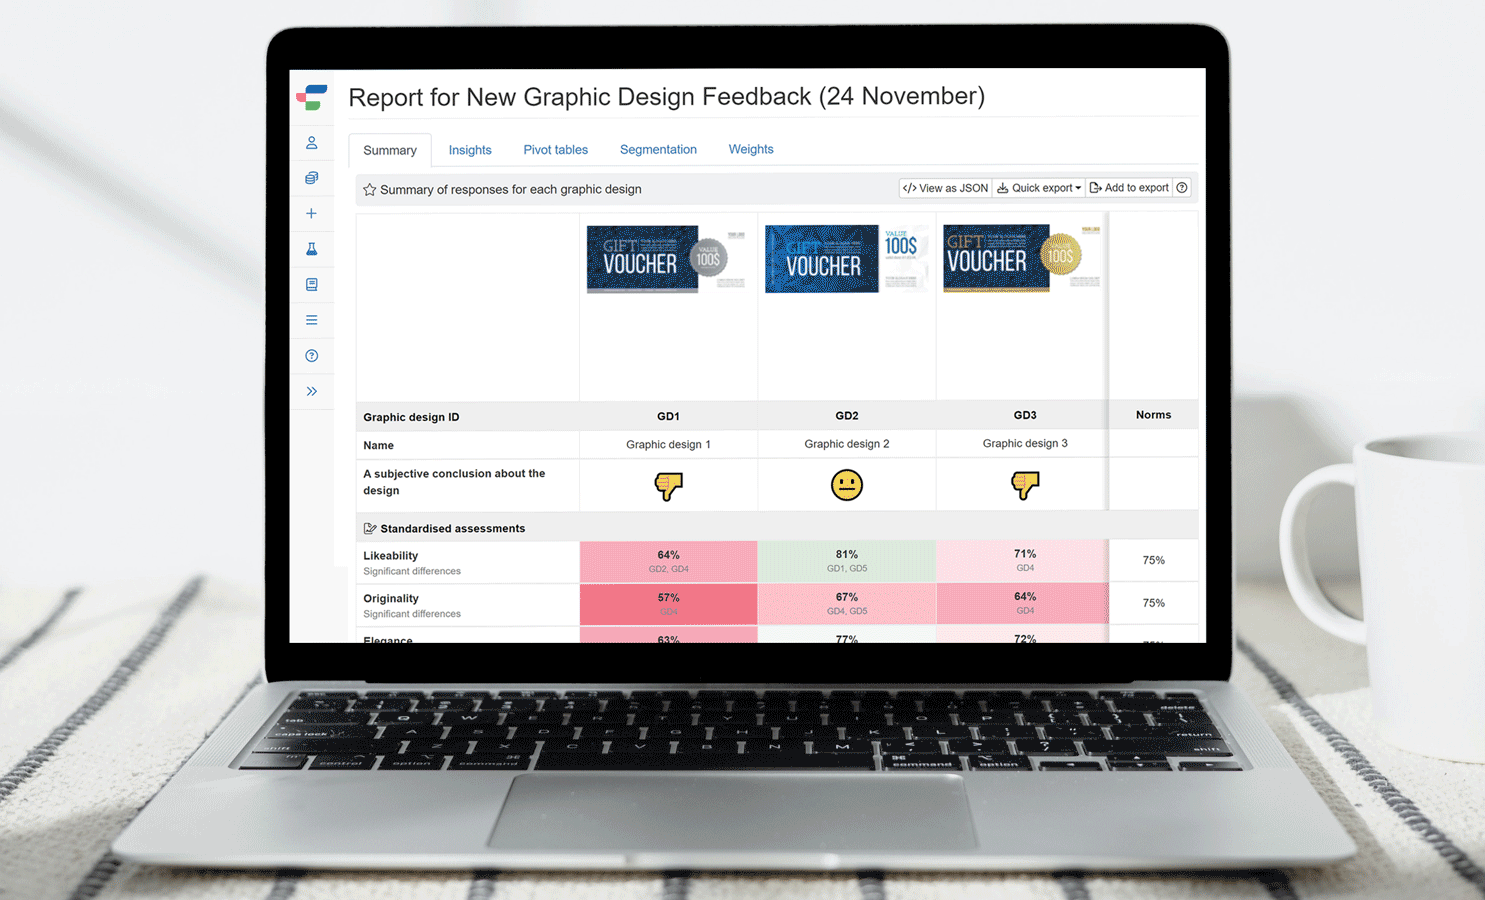The height and width of the screenshot is (900, 1485).
Task: Open the document page sidebar icon
Action: (x=312, y=285)
